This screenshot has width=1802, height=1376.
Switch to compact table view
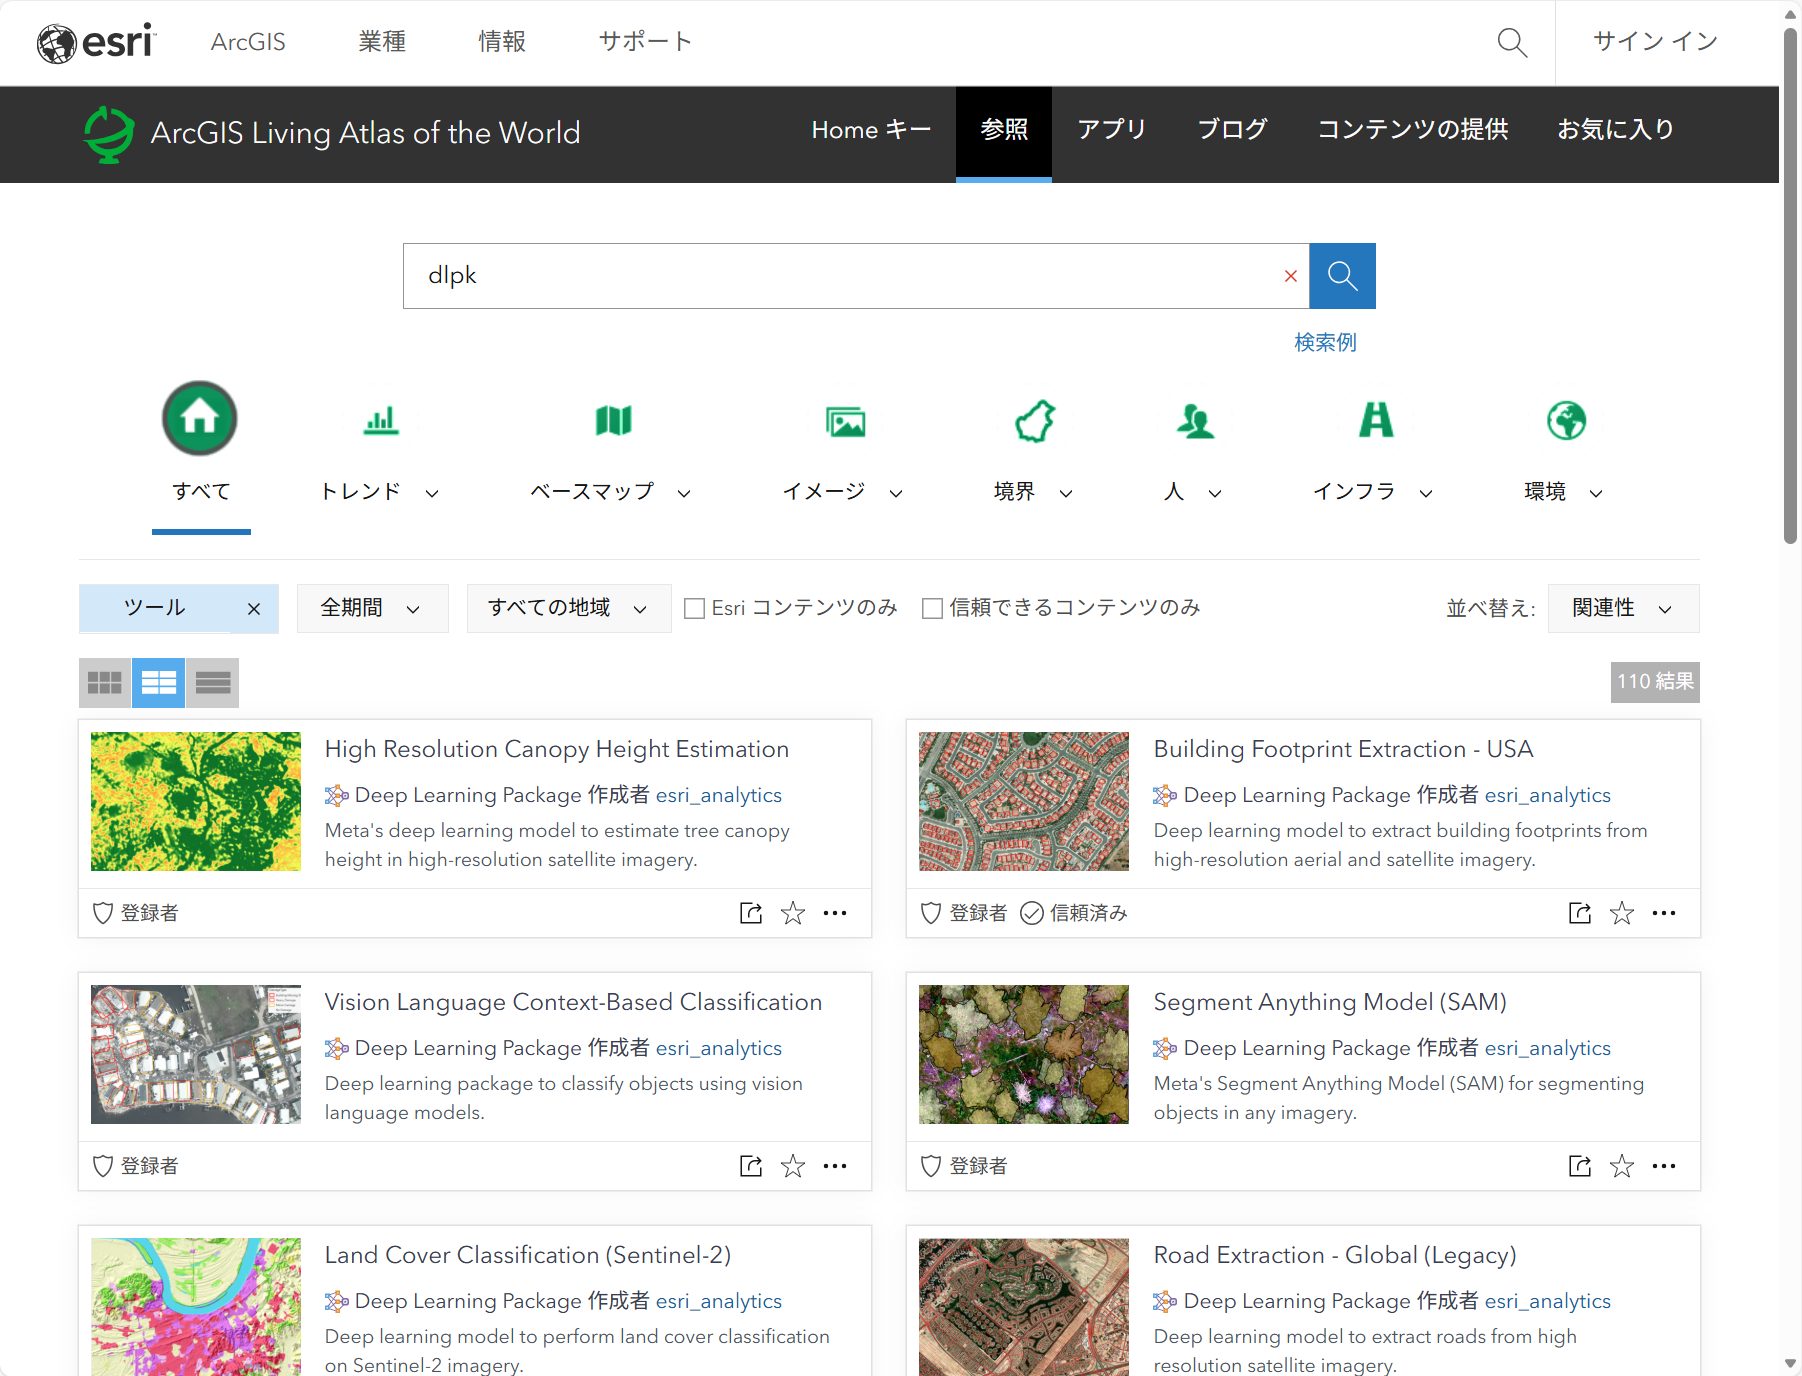tap(213, 683)
